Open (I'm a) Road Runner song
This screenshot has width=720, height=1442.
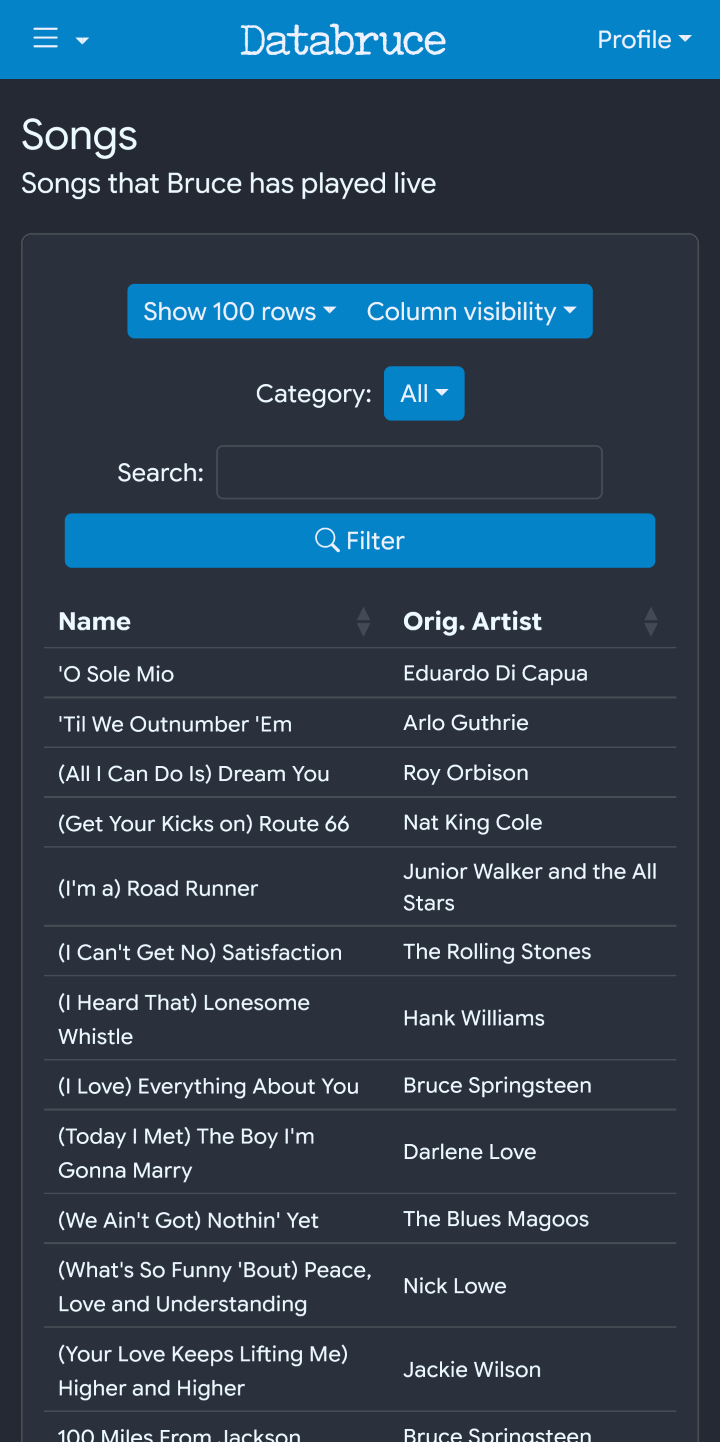pyautogui.click(x=158, y=888)
